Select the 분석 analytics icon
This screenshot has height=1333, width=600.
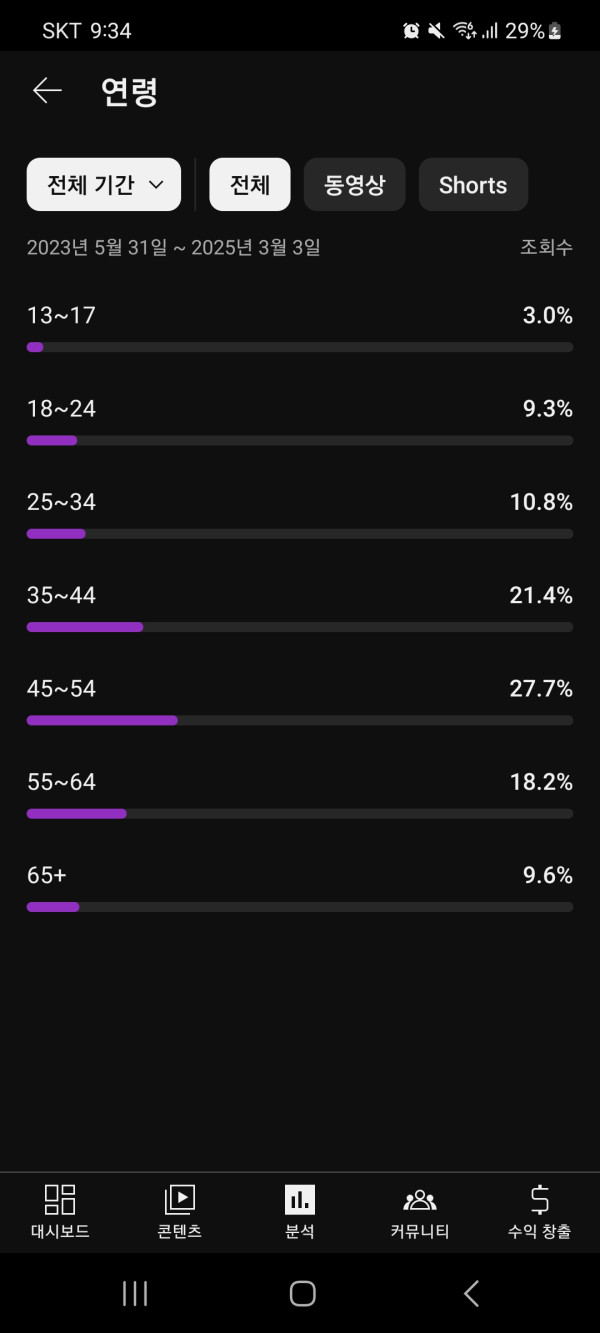tap(299, 1199)
